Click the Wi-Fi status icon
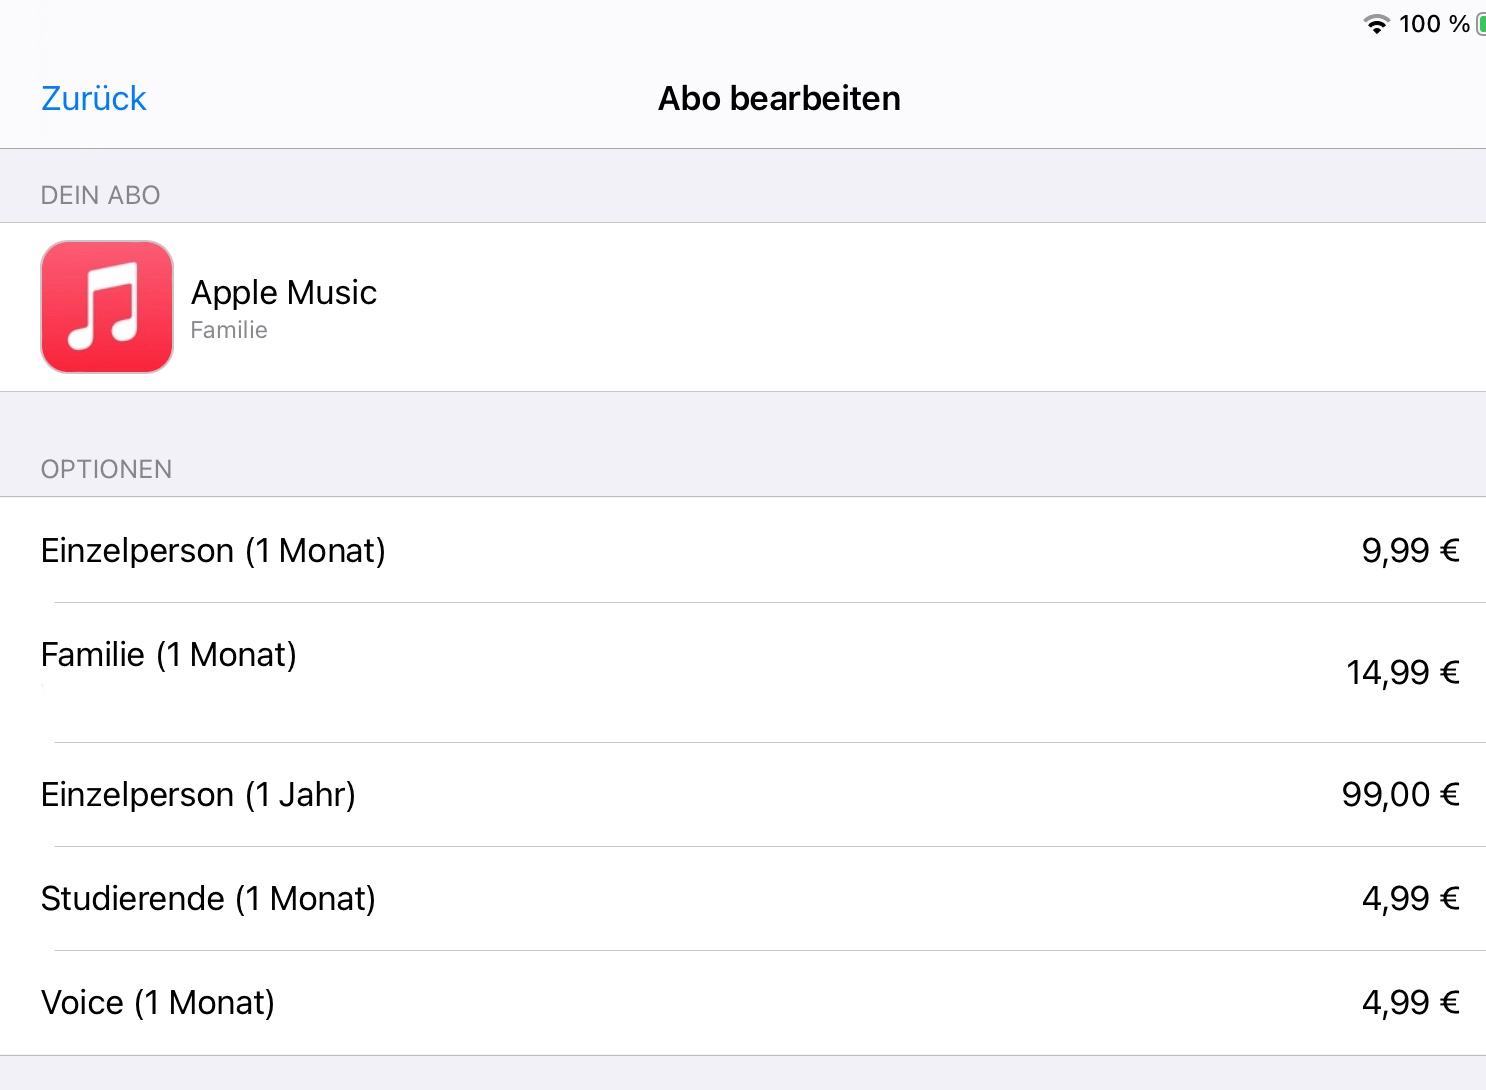 [x=1377, y=24]
